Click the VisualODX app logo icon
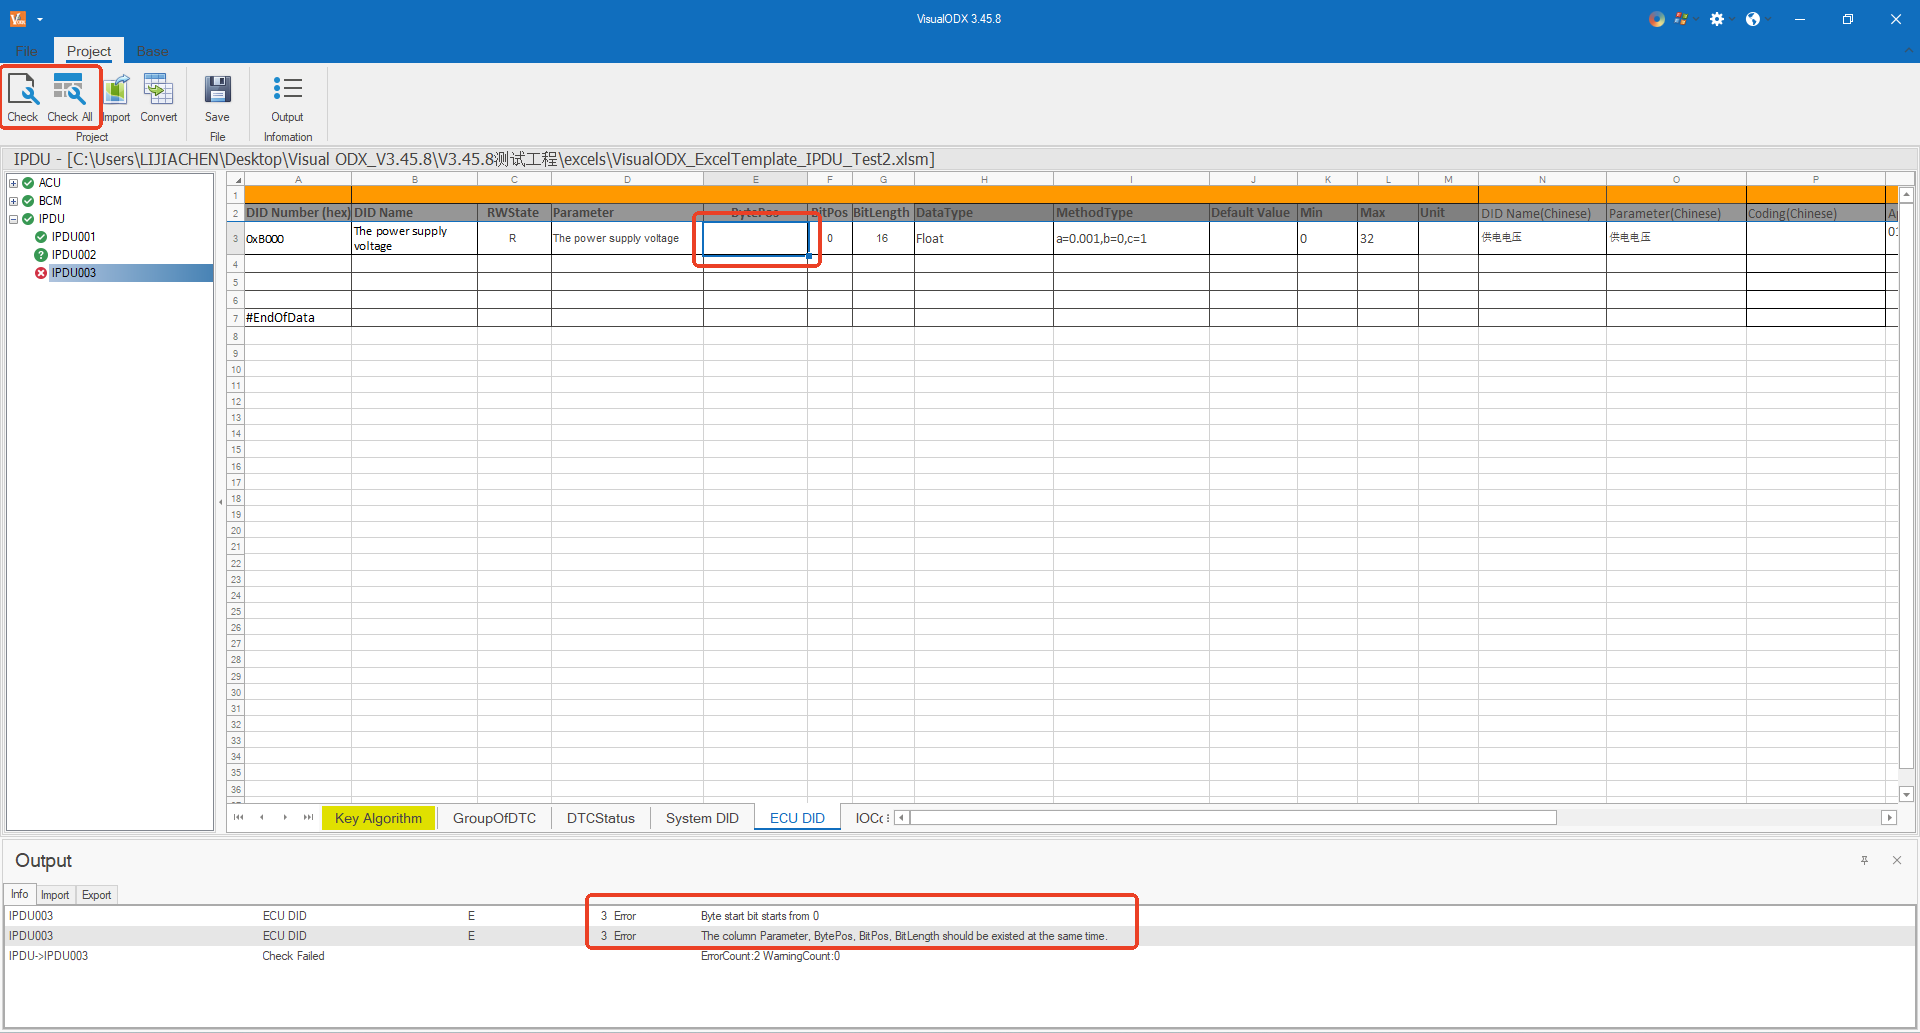This screenshot has width=1920, height=1033. coord(17,19)
